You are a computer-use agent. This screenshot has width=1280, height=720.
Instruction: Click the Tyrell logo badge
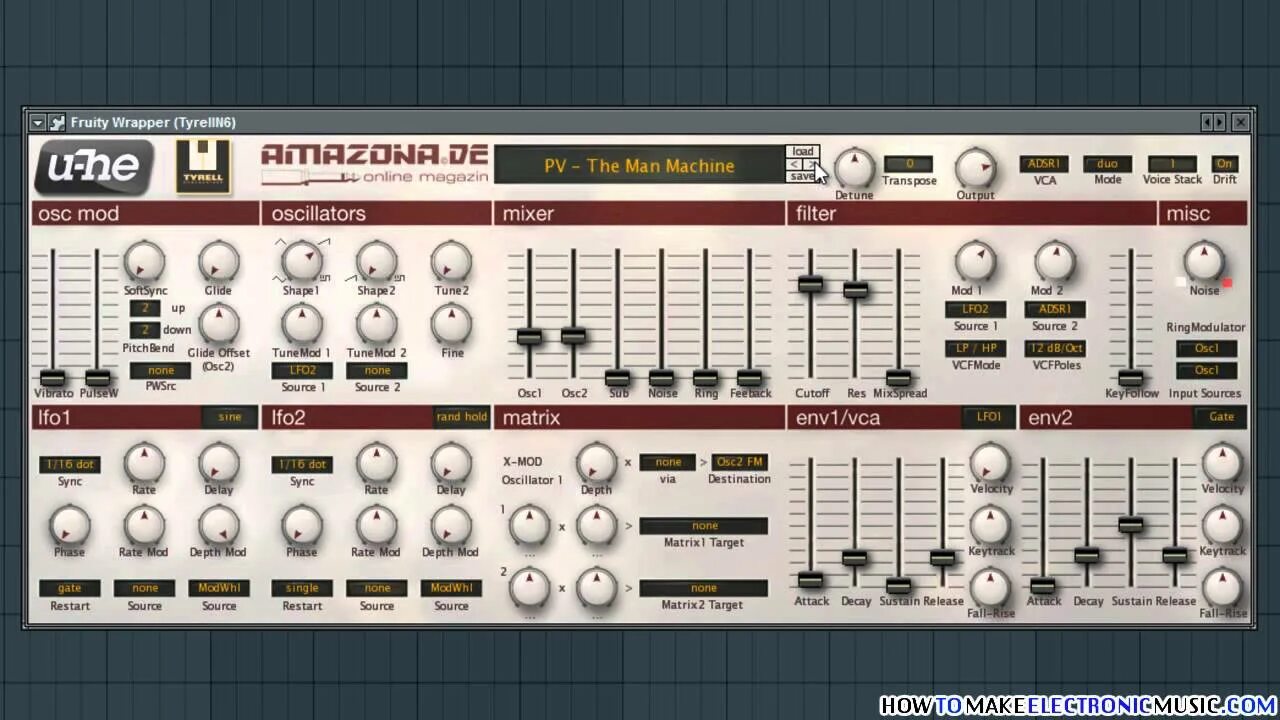203,166
